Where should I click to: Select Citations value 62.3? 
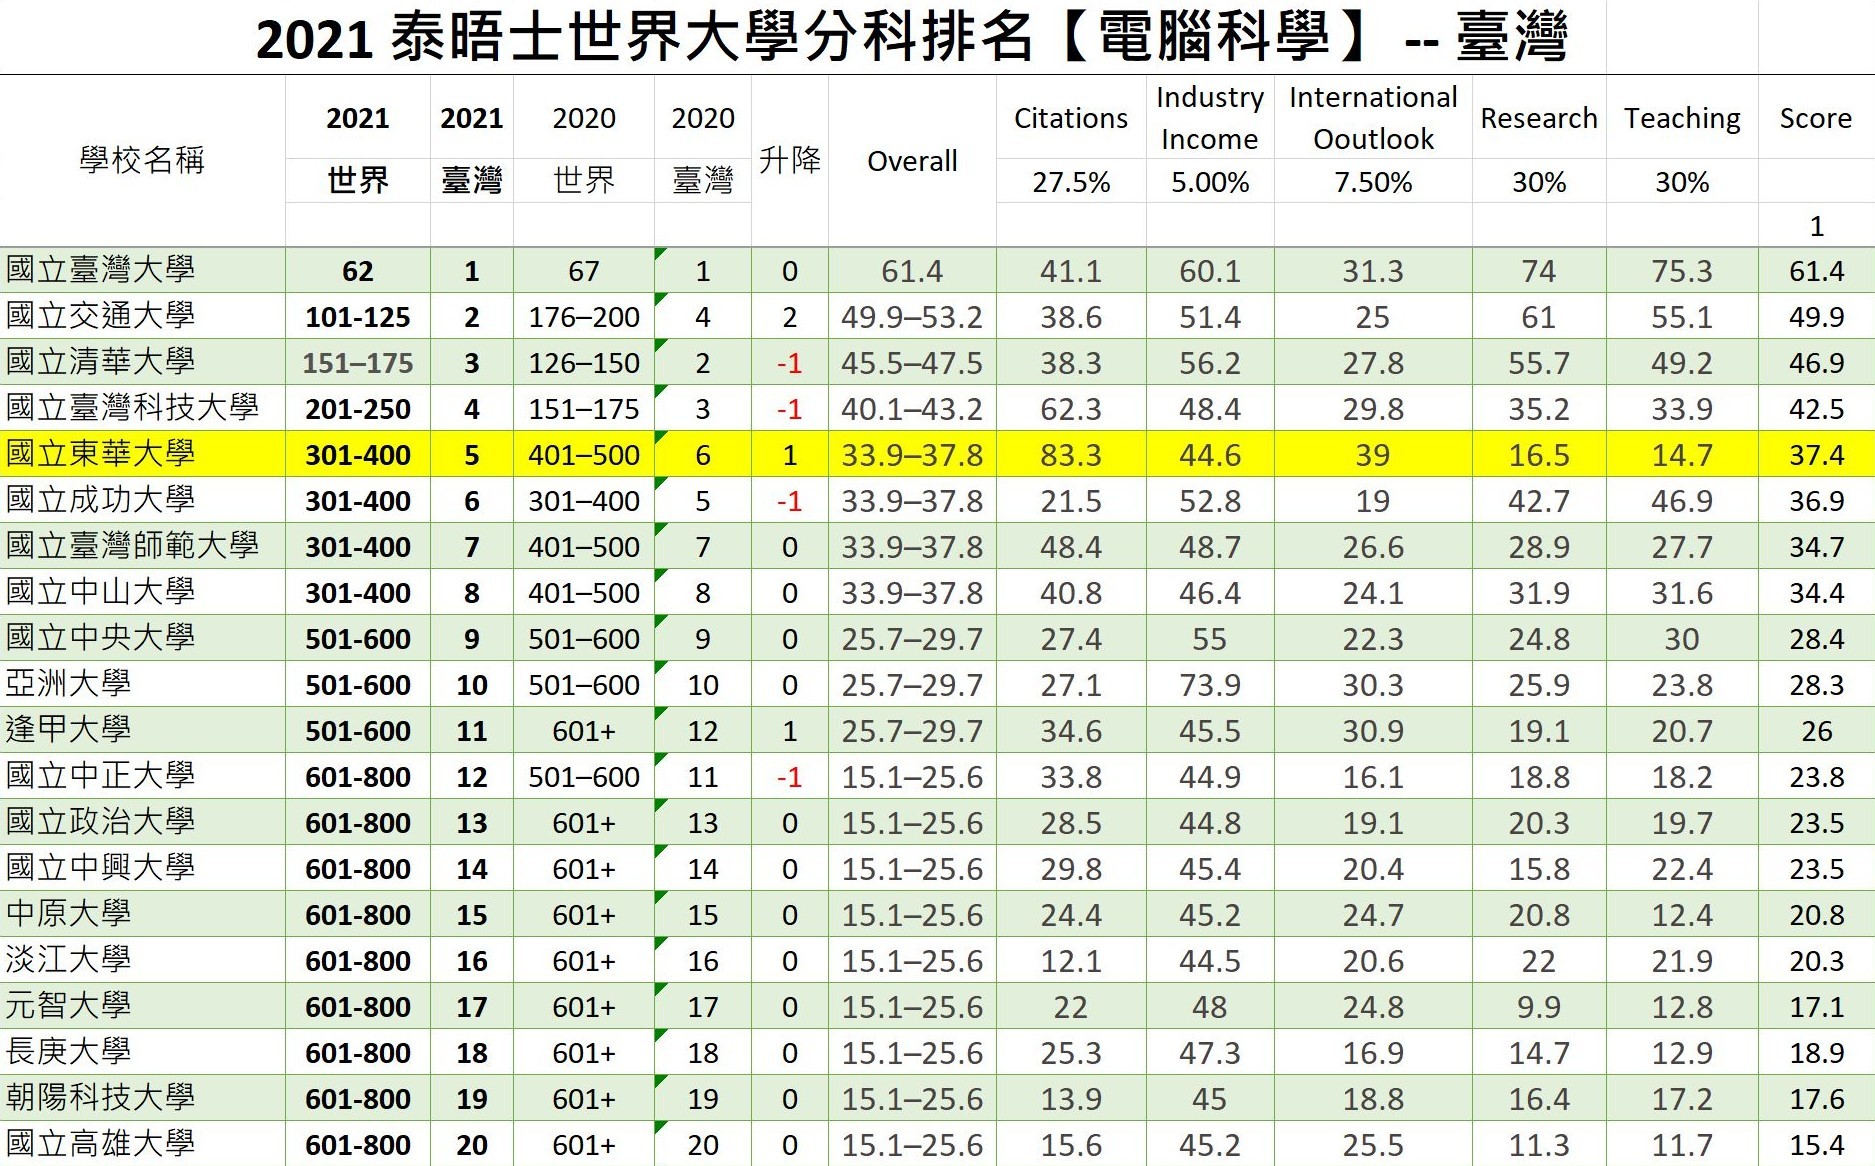click(x=1071, y=408)
